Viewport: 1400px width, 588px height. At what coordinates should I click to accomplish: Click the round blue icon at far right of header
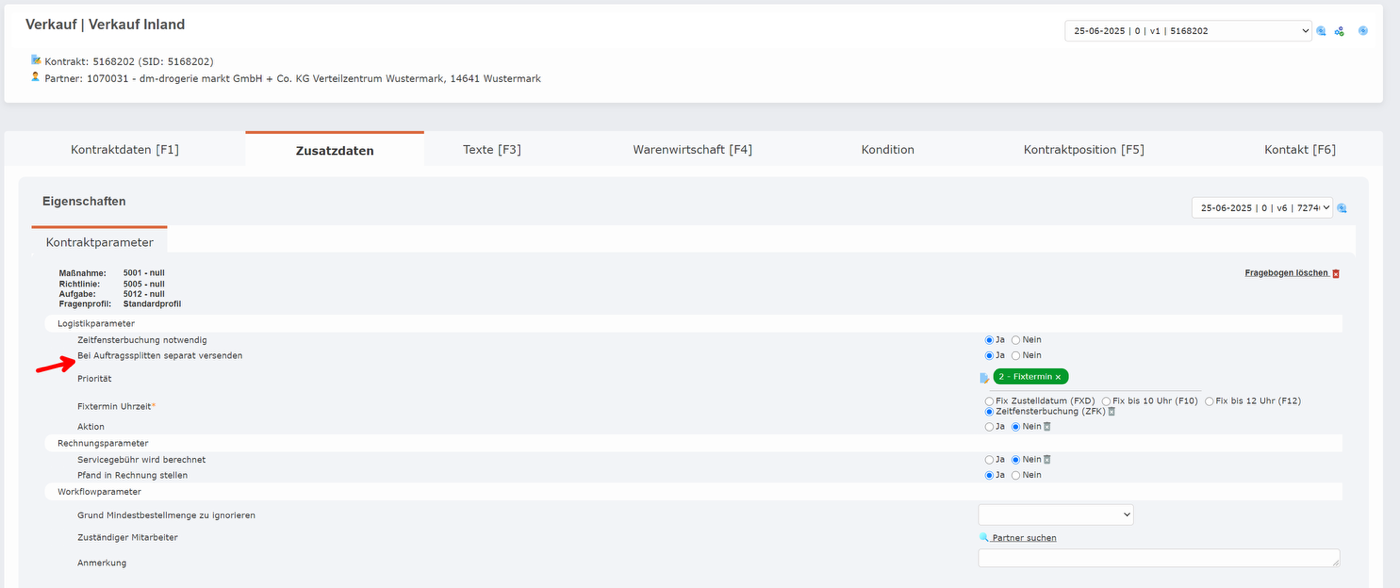pos(1363,31)
